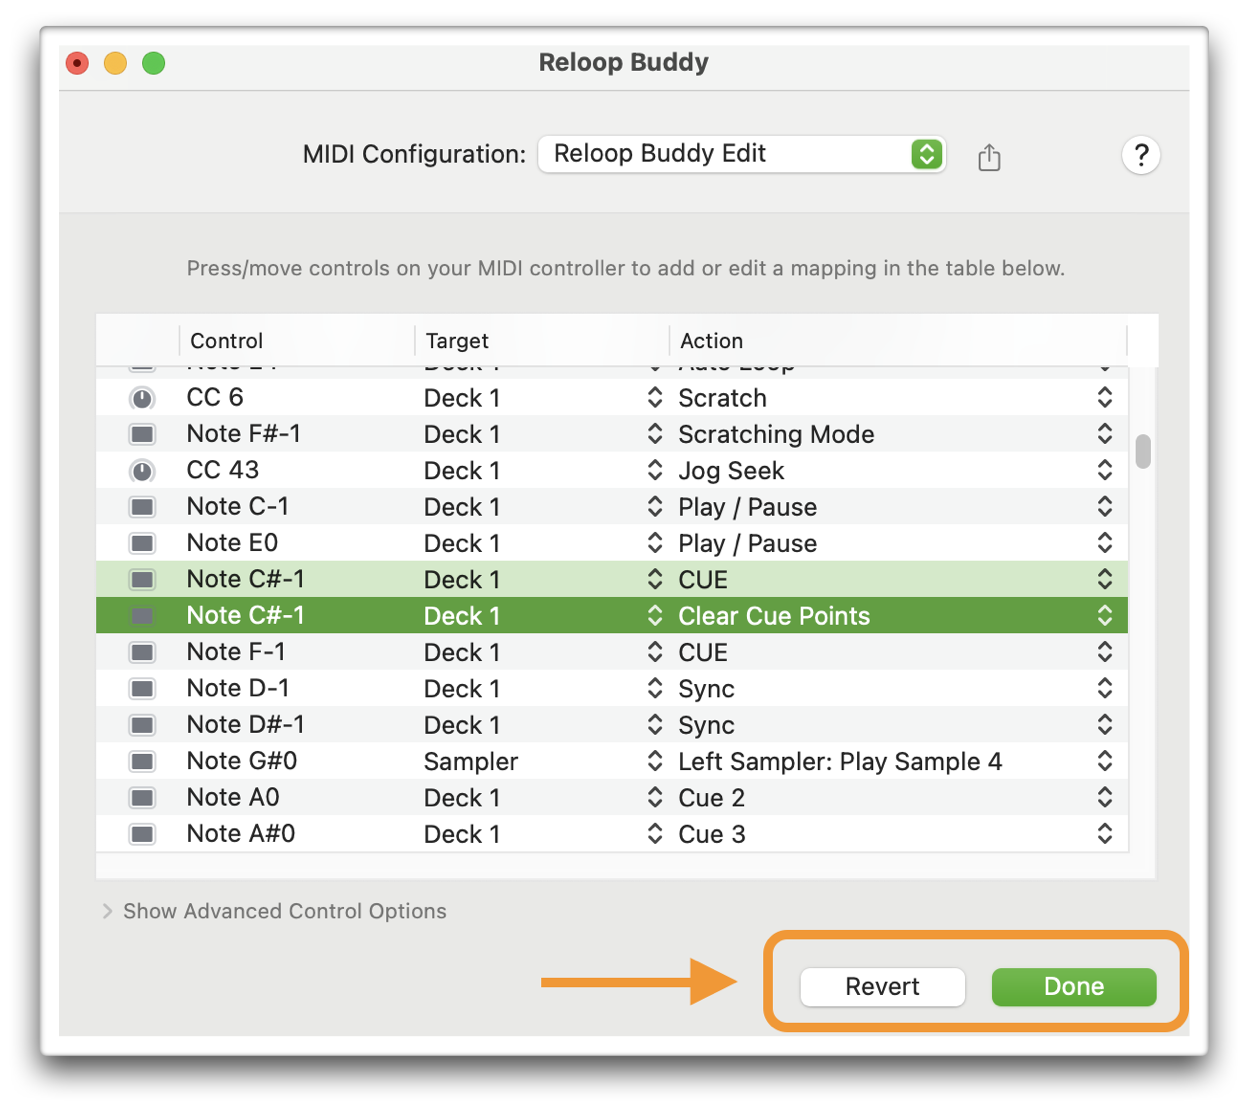Click the Note D#-1 control cell
The height and width of the screenshot is (1106, 1252).
pos(246,725)
